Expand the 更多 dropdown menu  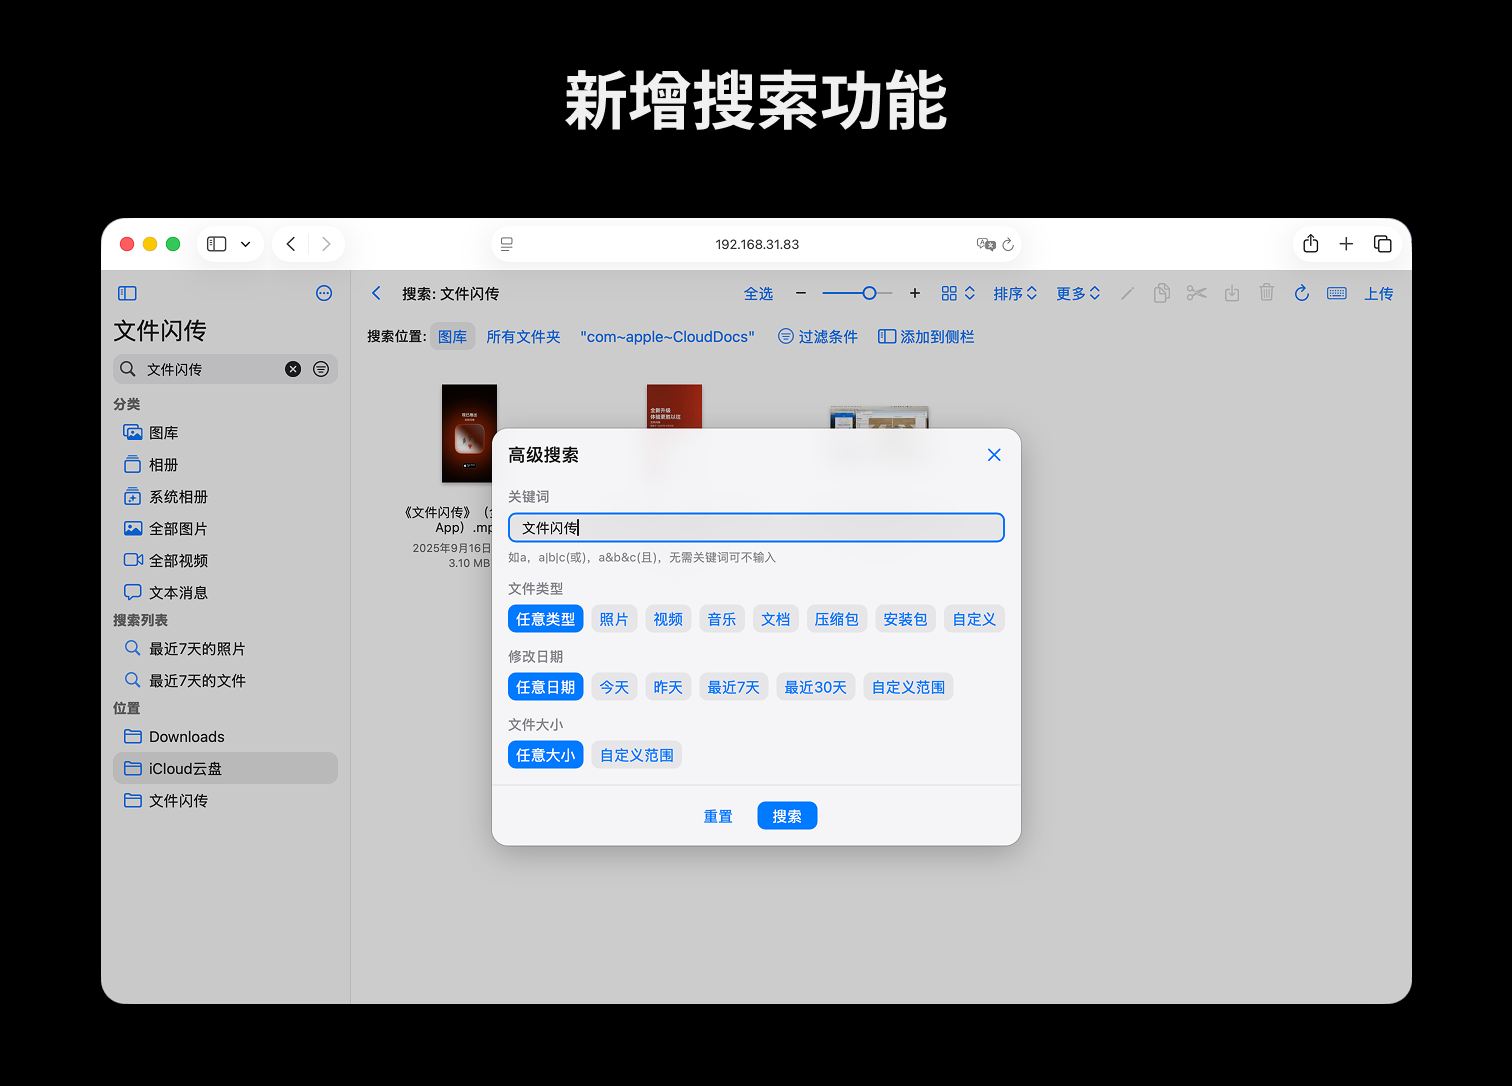coord(1078,293)
